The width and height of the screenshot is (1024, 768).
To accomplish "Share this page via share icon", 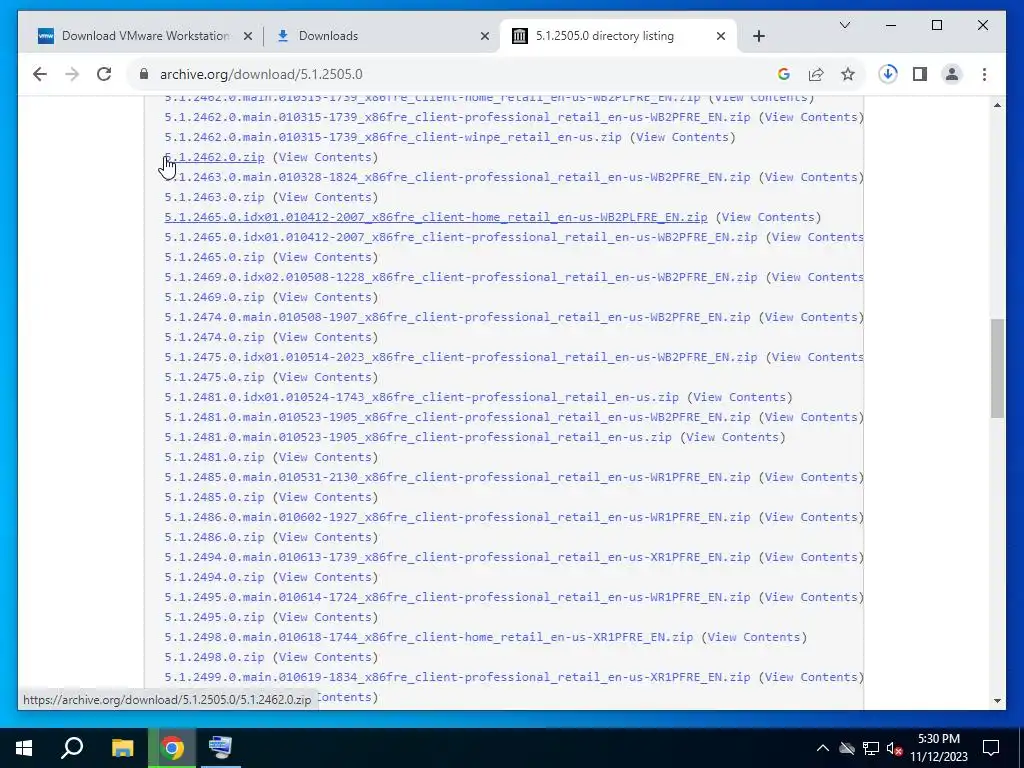I will (x=816, y=74).
